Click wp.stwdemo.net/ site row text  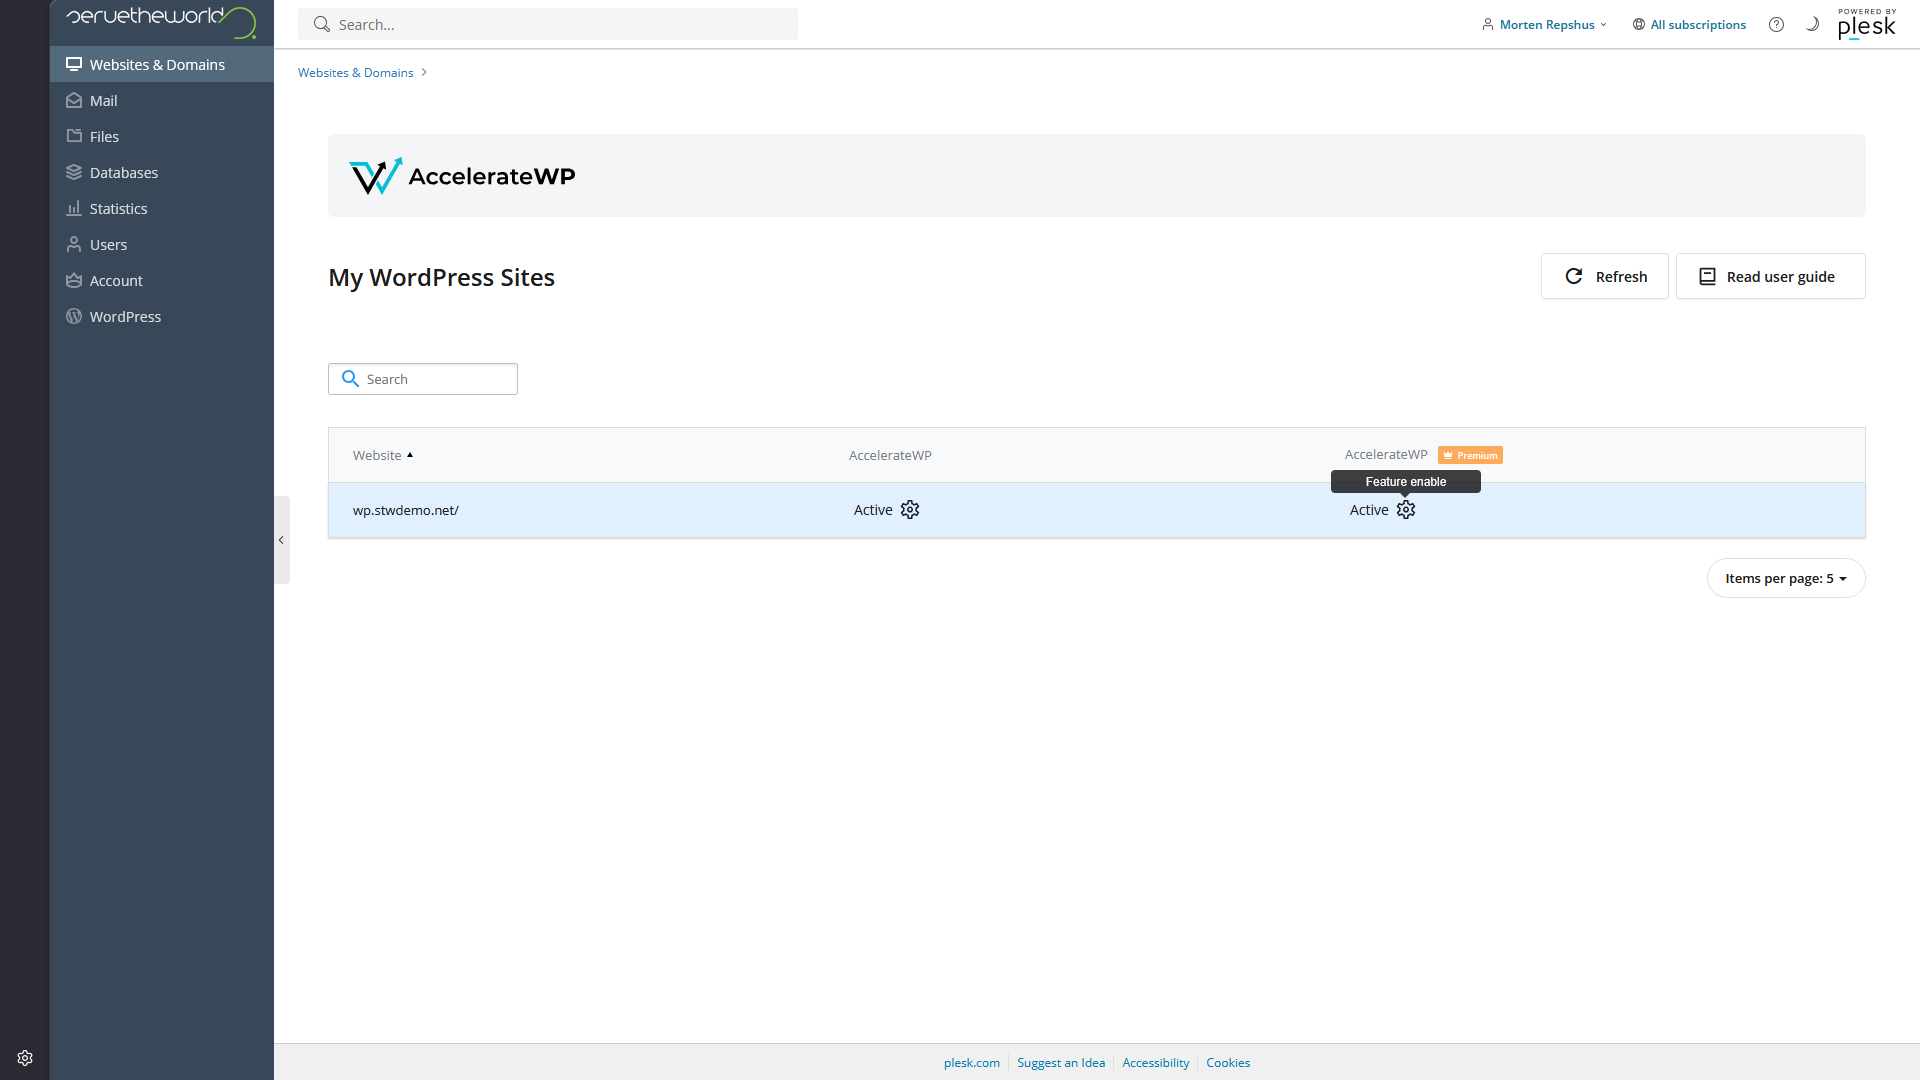[x=405, y=510]
